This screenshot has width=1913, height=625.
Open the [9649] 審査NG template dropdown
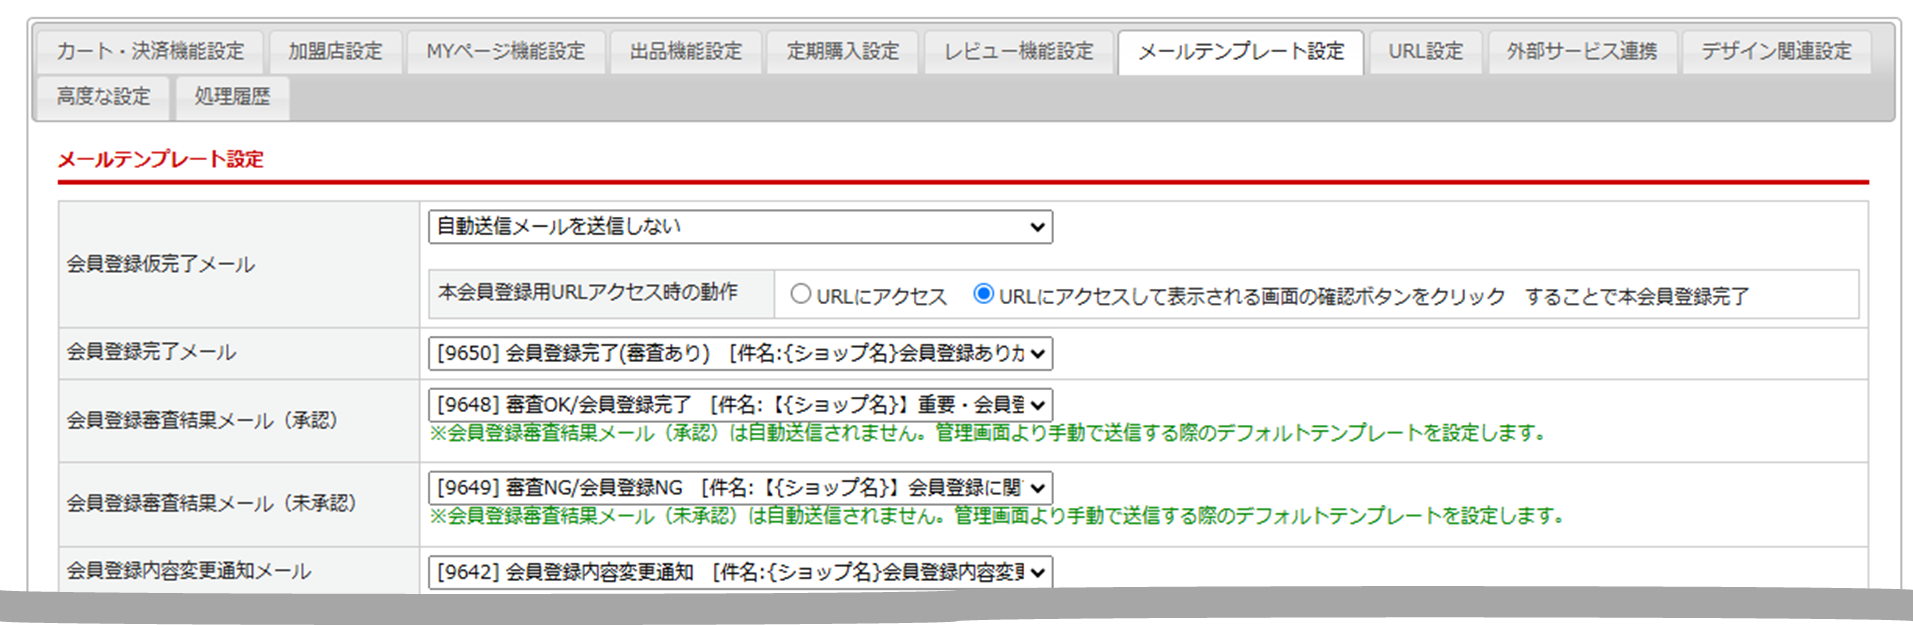[740, 488]
